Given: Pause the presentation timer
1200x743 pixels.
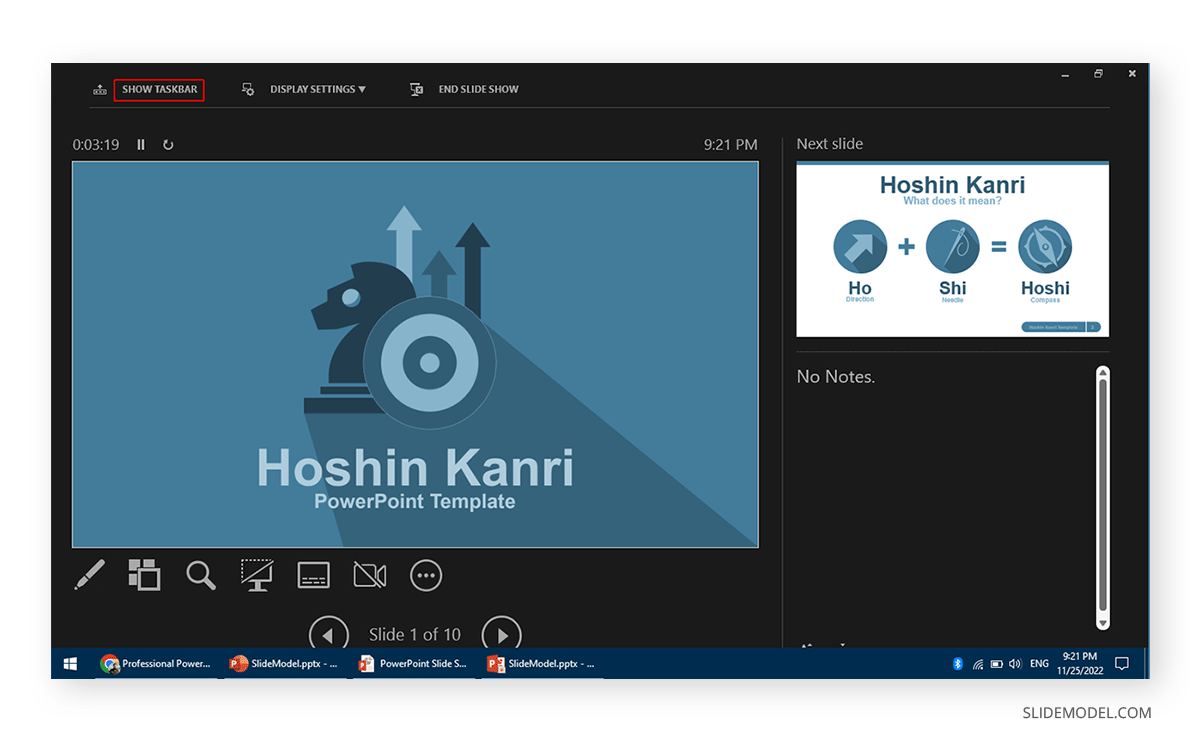Looking at the screenshot, I should [141, 145].
